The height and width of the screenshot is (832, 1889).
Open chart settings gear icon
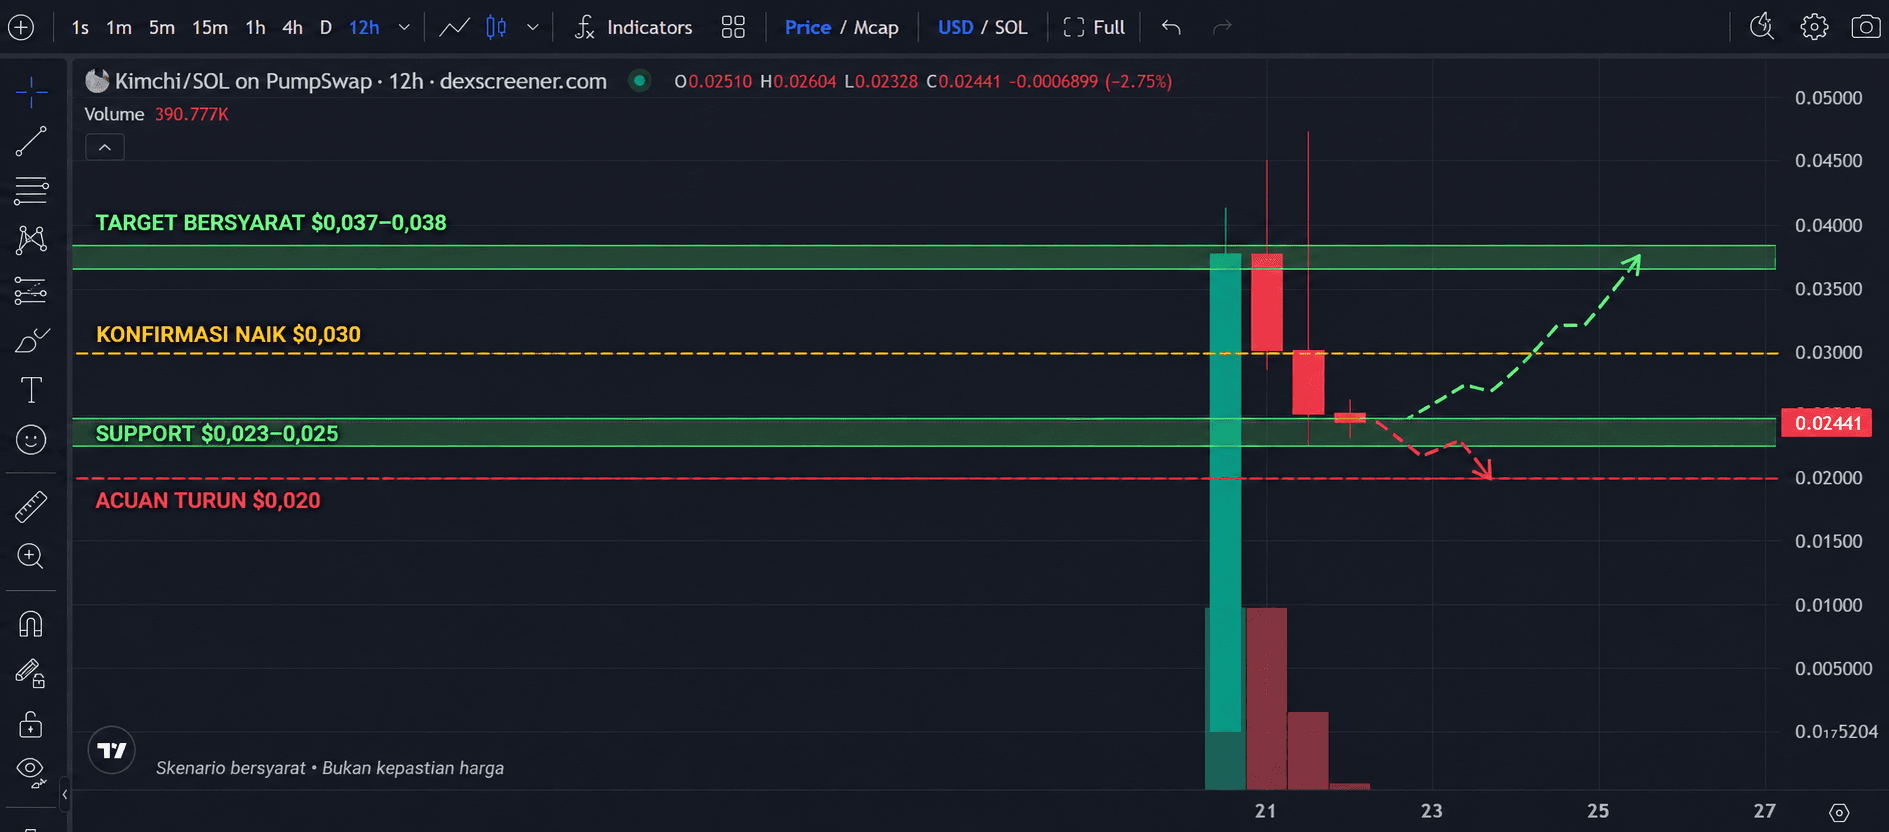pyautogui.click(x=1814, y=27)
